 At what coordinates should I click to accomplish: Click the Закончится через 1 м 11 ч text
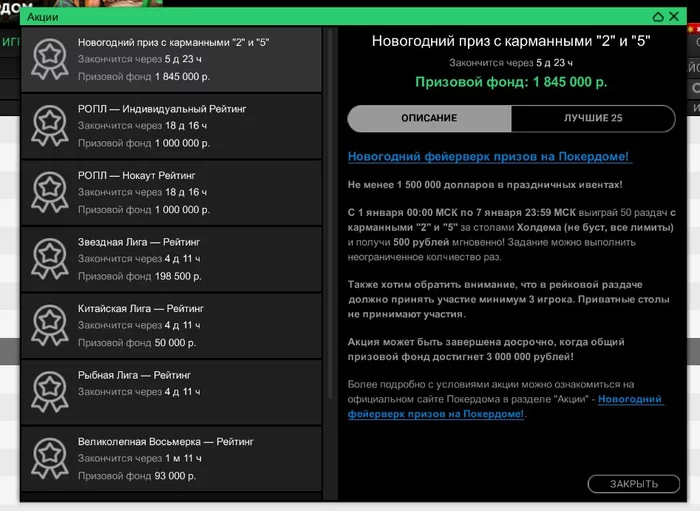(140, 458)
